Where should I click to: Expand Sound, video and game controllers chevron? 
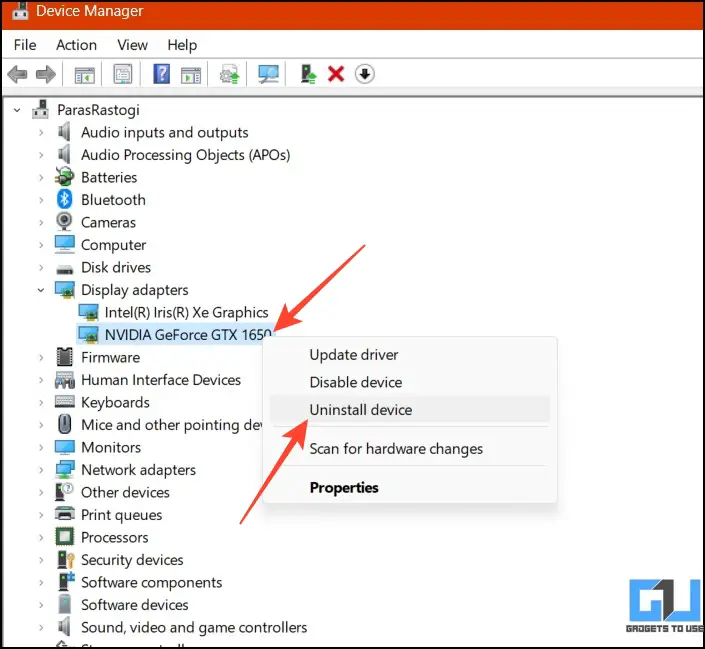41,627
